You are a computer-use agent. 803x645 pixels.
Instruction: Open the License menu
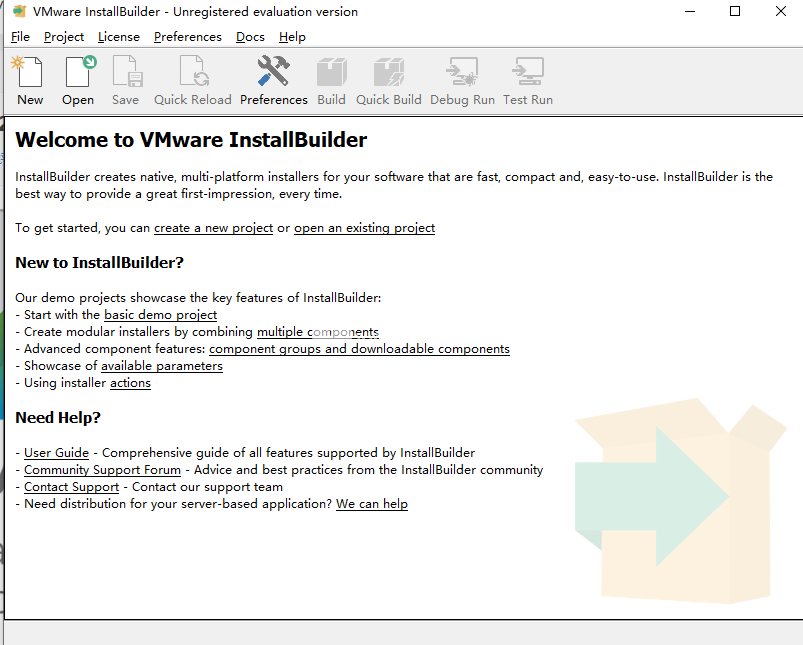[119, 37]
